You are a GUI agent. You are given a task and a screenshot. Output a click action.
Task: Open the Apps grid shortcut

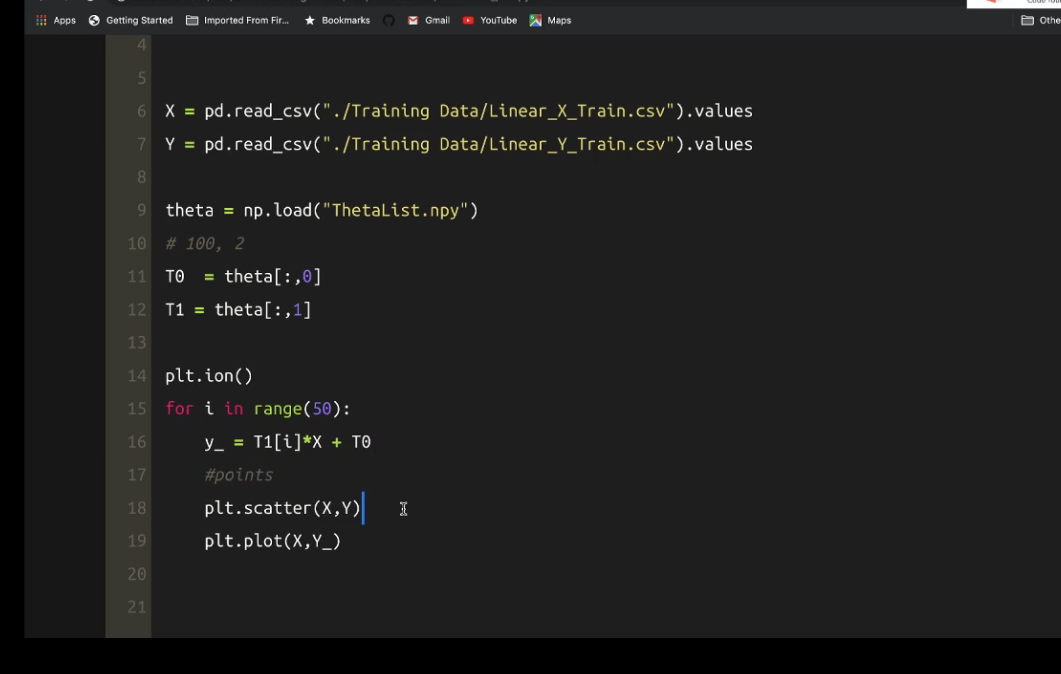56,20
